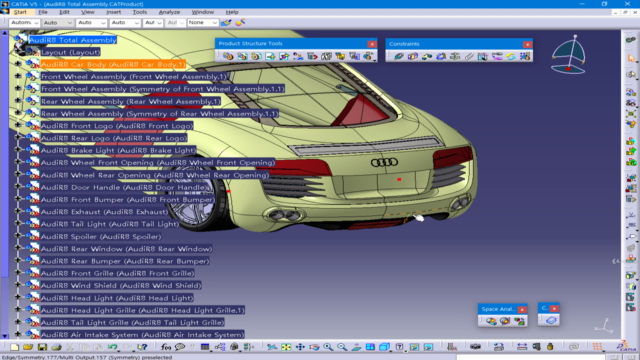This screenshot has width=640, height=360.
Task: Open the Analyze menu
Action: click(x=169, y=12)
